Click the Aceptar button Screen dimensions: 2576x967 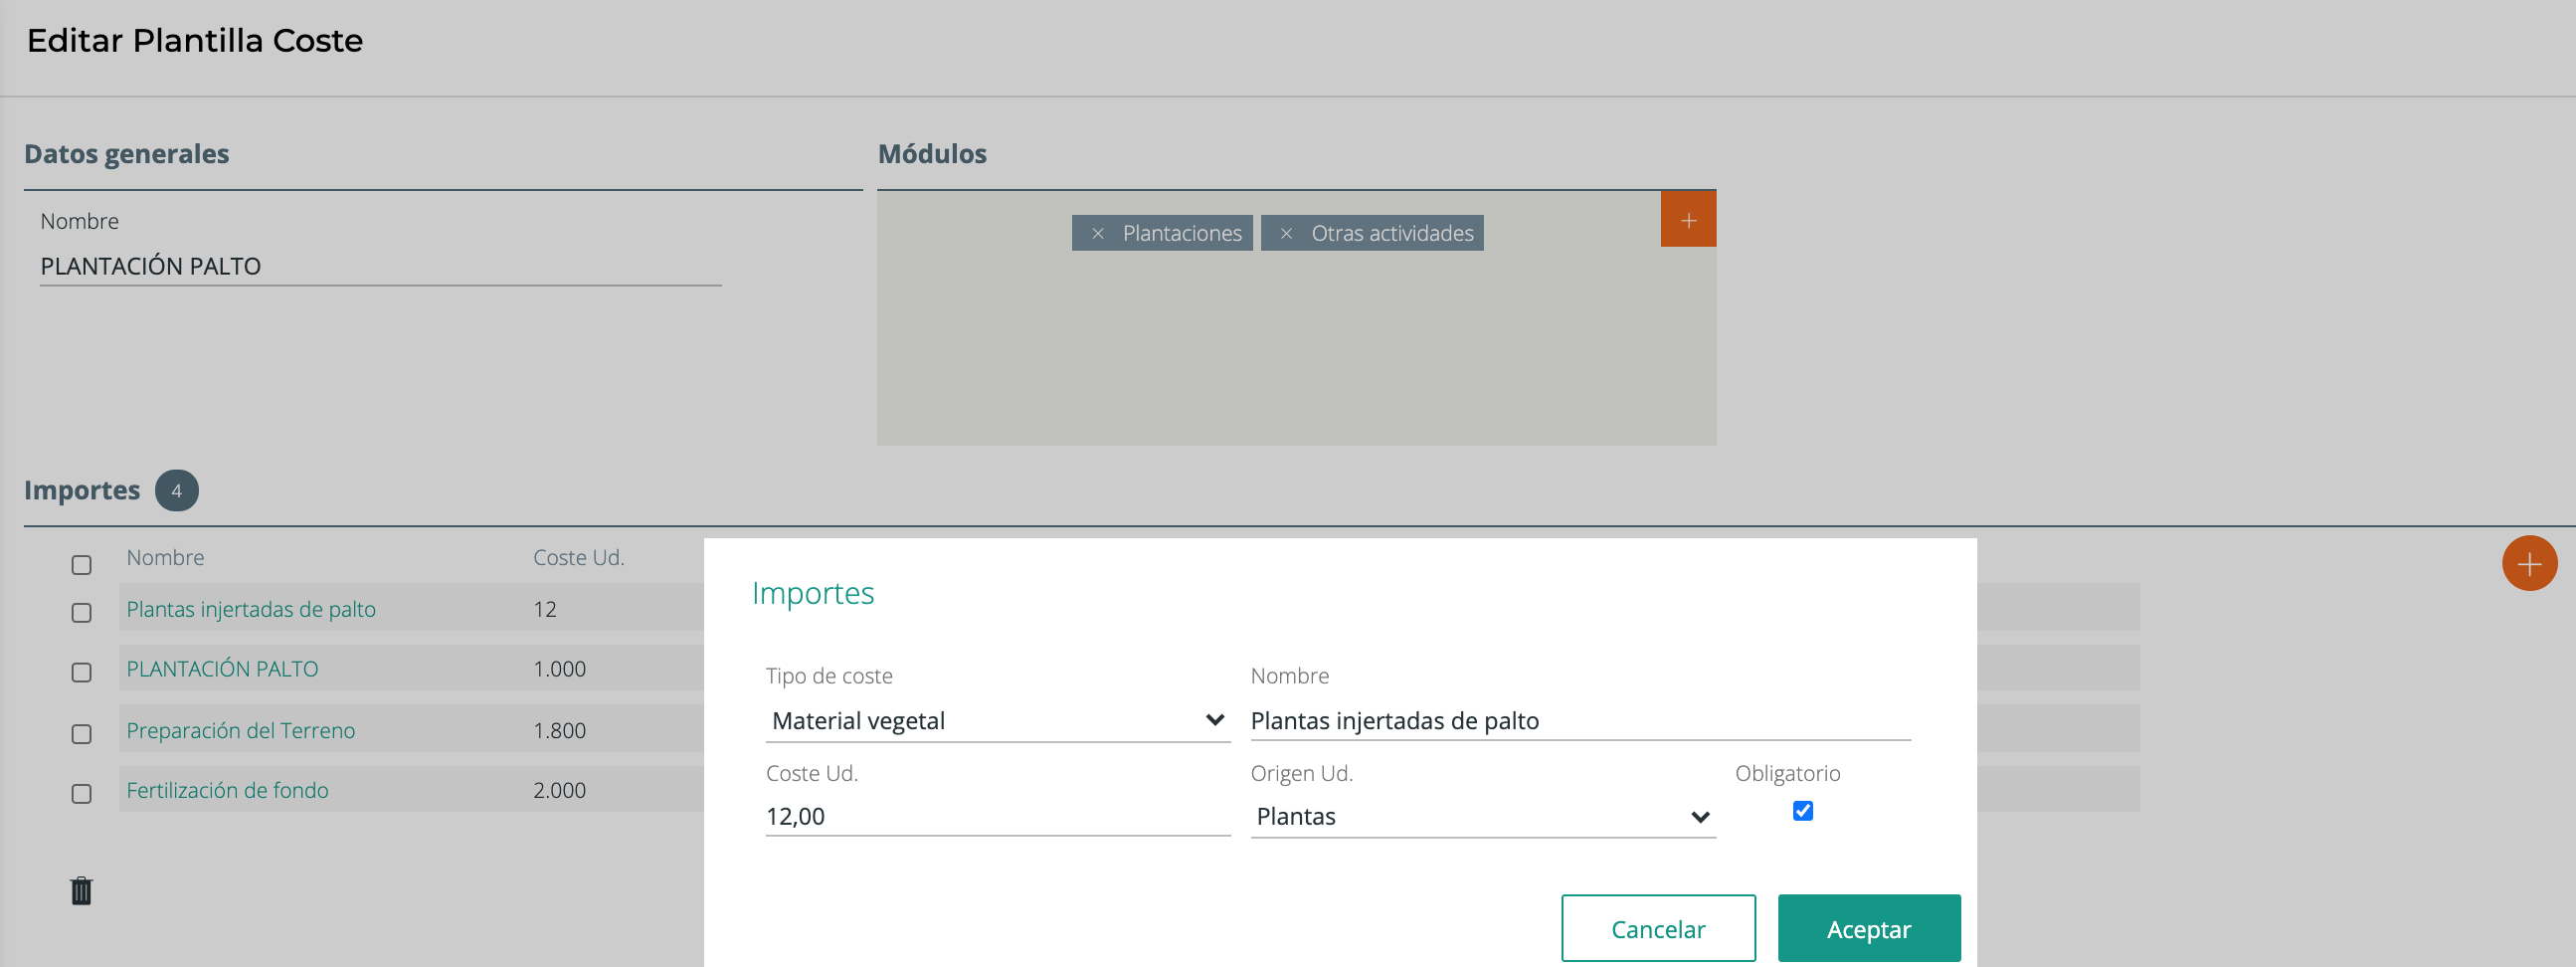point(1868,928)
